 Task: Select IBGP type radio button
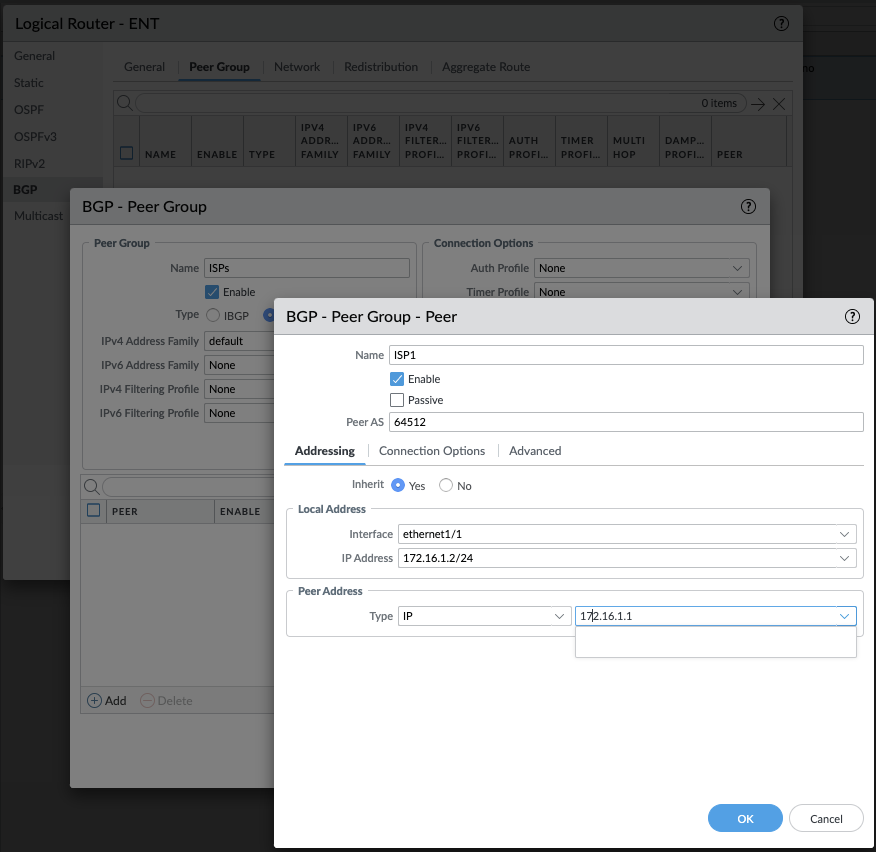coord(213,315)
